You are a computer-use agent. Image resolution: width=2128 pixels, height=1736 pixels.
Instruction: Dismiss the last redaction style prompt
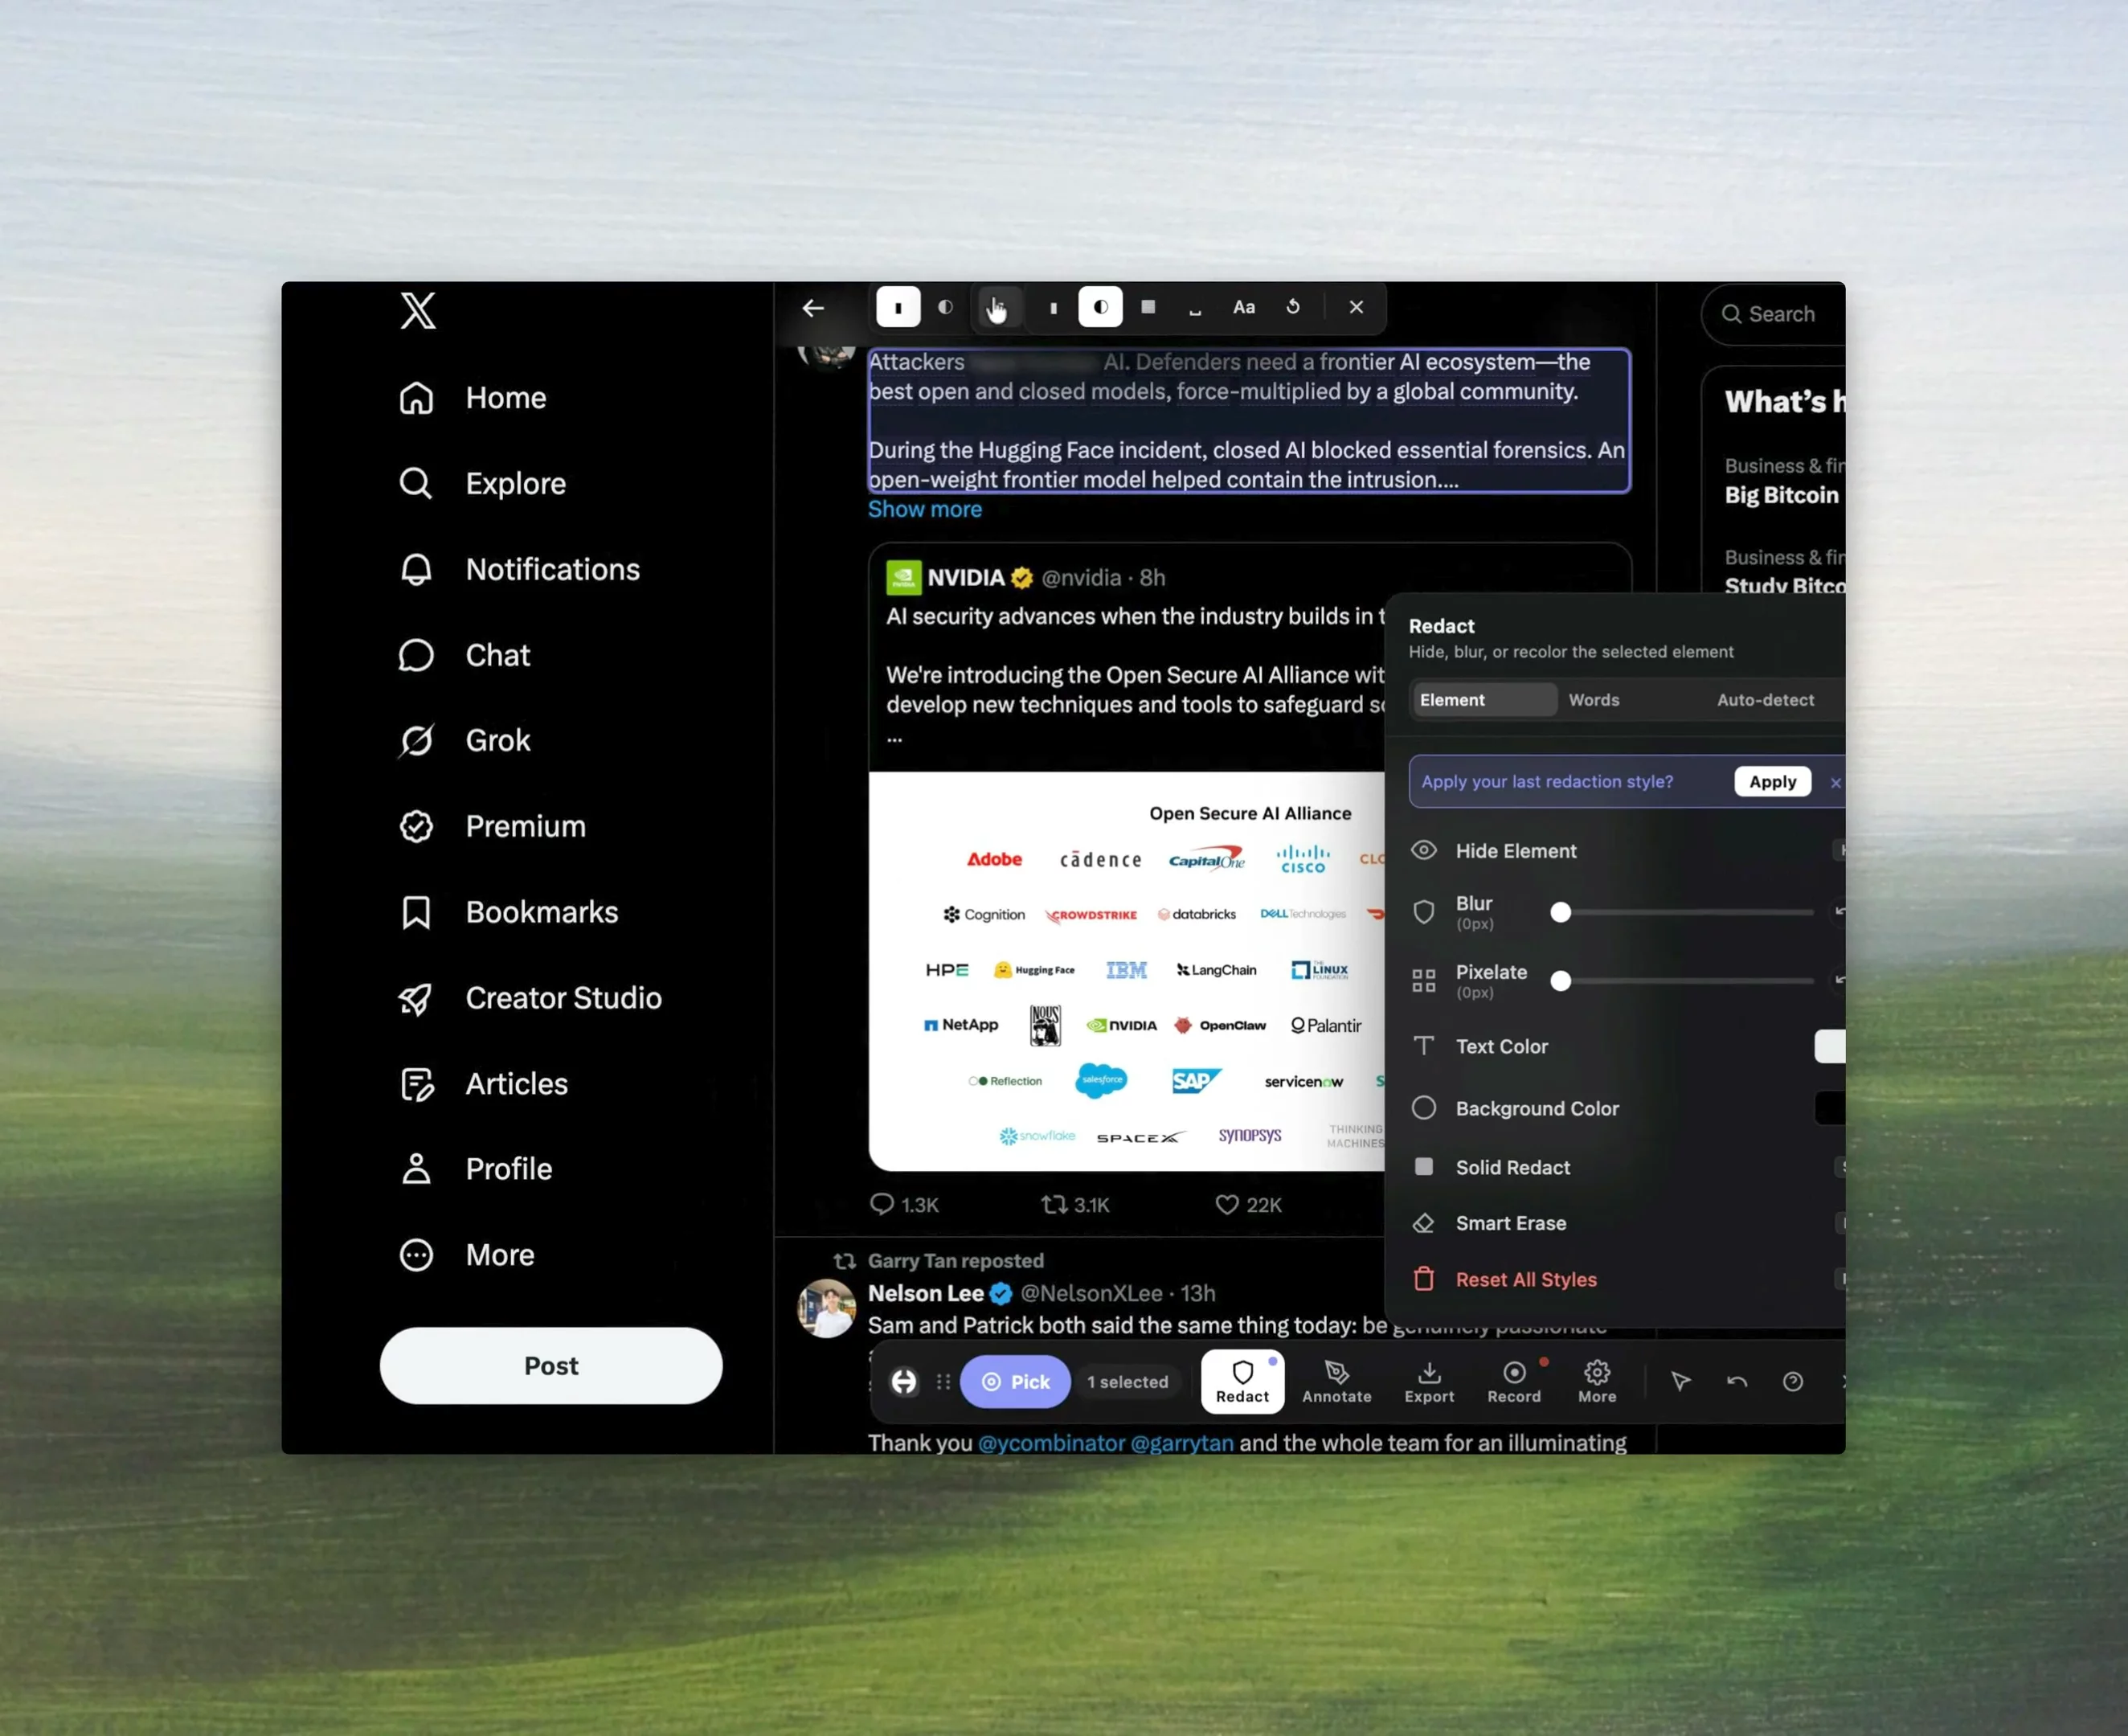point(1836,783)
